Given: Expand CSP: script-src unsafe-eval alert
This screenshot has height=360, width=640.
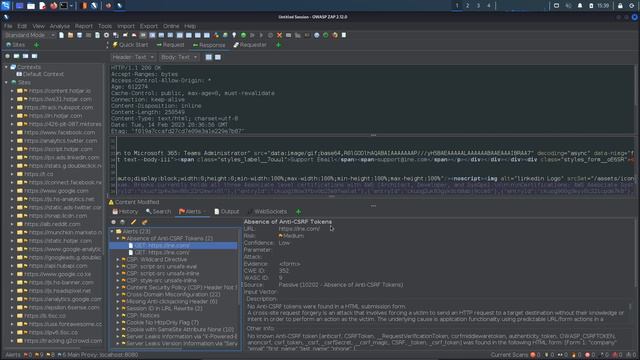Looking at the screenshot, I should coord(118,267).
